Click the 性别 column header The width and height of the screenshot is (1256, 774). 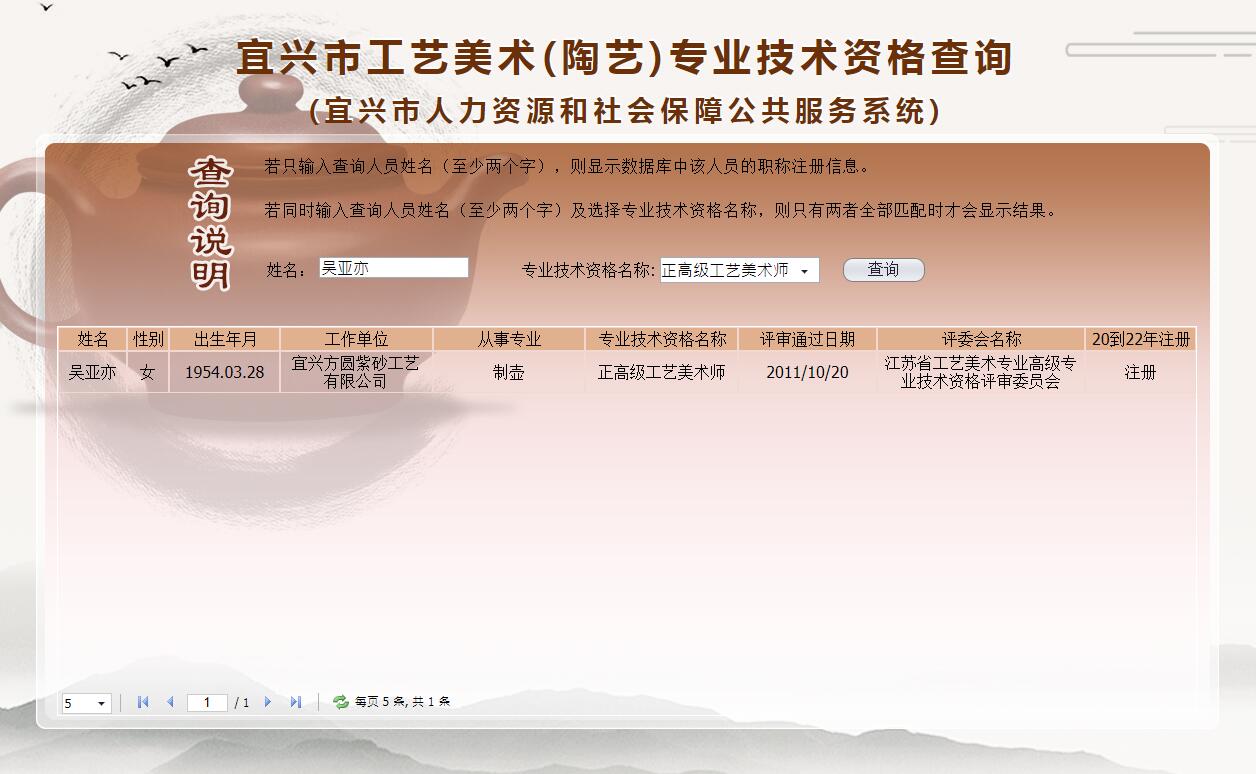point(146,338)
